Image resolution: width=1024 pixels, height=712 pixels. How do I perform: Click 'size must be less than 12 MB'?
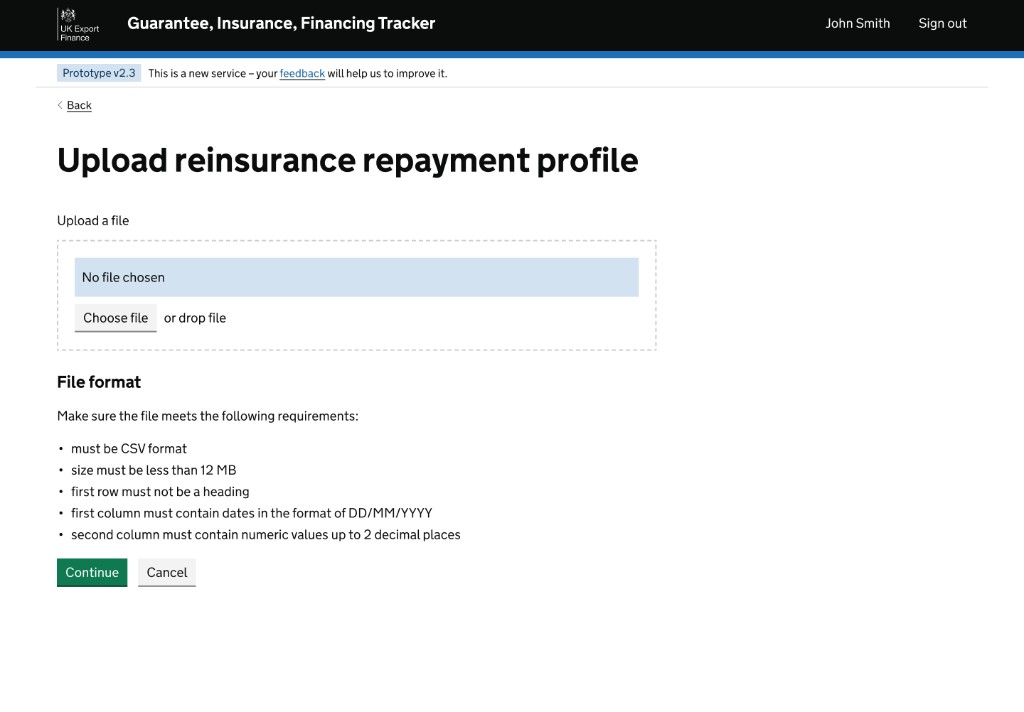coord(153,470)
